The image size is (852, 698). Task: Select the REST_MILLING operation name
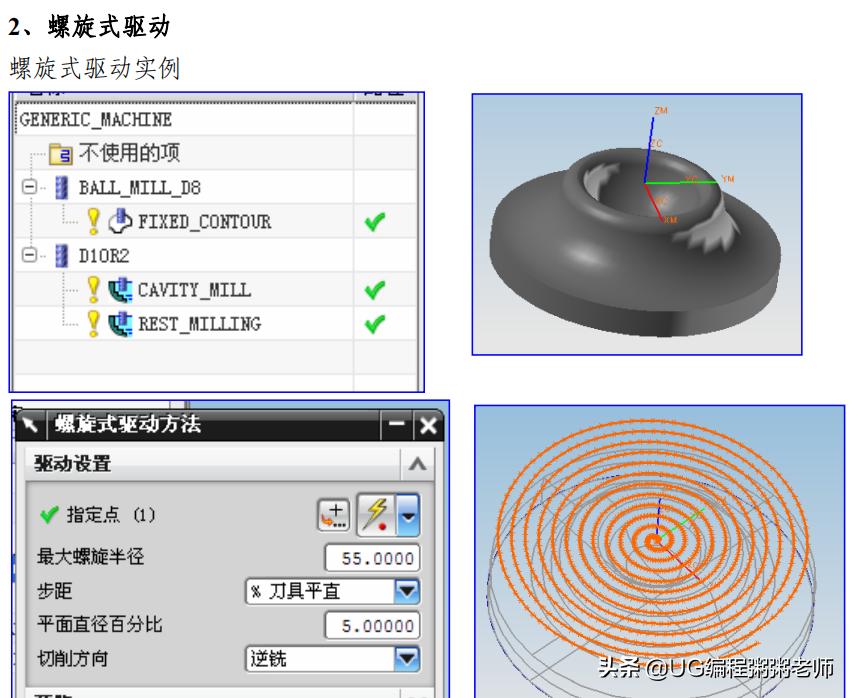click(199, 324)
